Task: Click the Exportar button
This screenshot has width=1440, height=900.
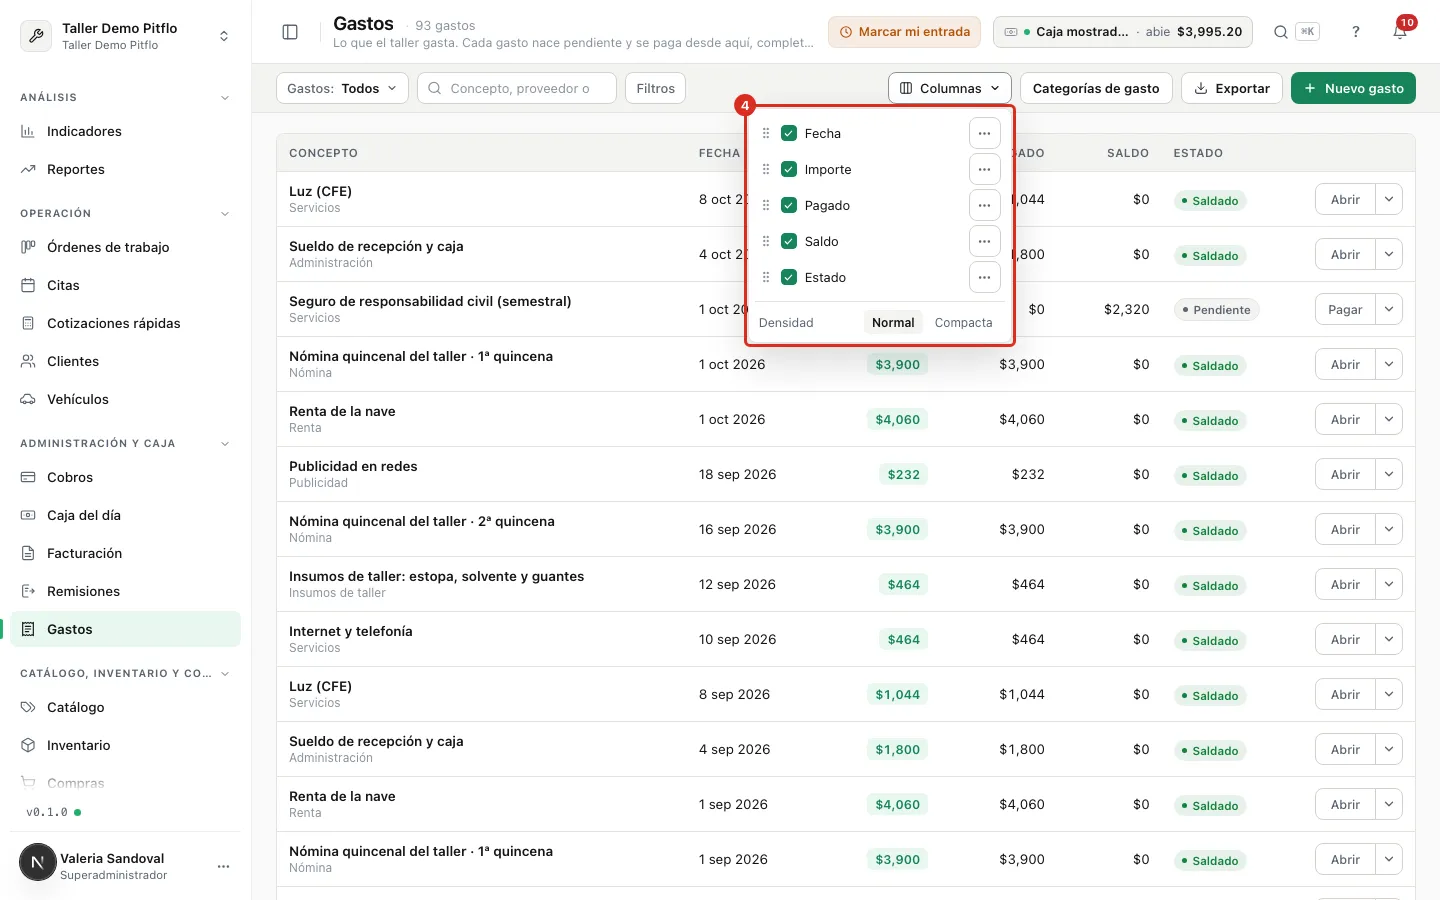Action: 1232,88
